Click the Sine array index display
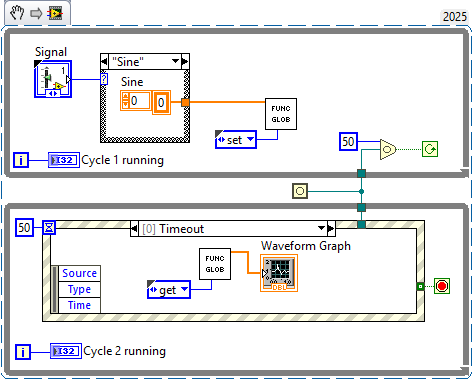 pyautogui.click(x=136, y=100)
